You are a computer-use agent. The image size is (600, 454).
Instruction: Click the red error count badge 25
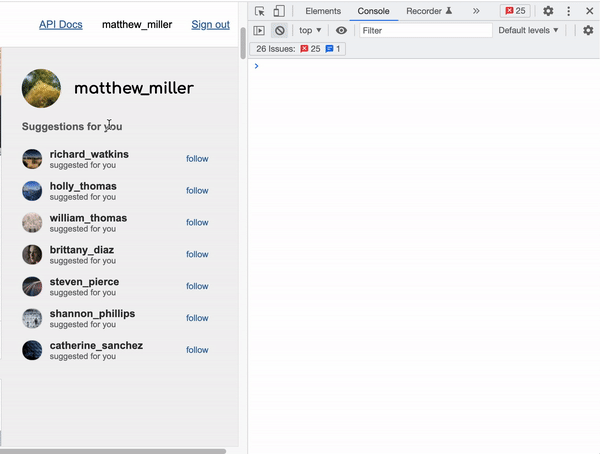[515, 11]
